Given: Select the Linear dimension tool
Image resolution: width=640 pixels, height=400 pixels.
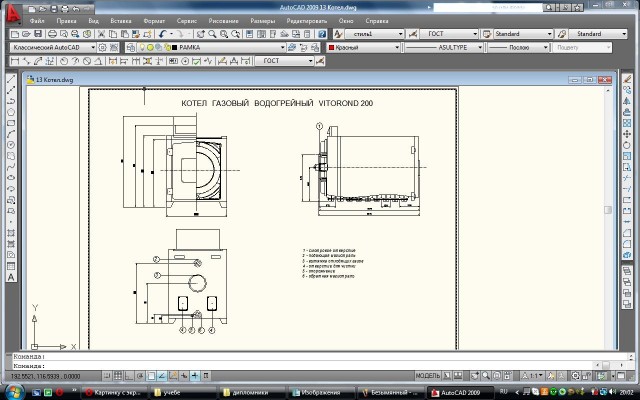Looking at the screenshot, I should [15, 61].
